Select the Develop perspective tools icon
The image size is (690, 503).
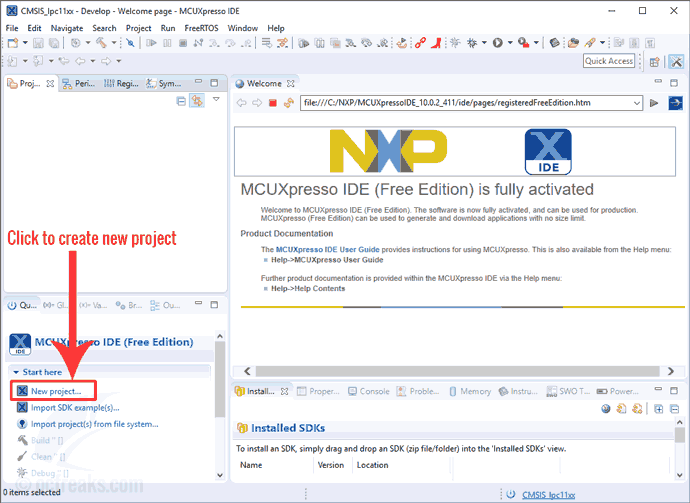676,62
